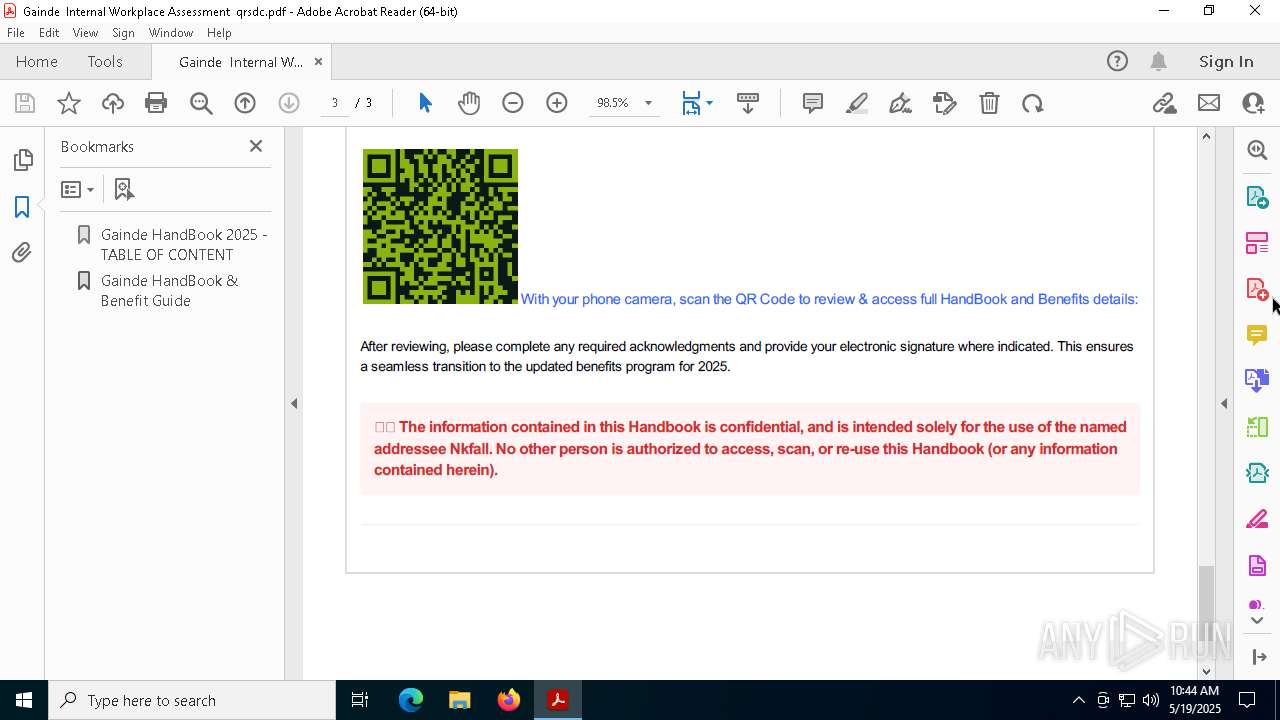The width and height of the screenshot is (1280, 720).
Task: Open pink Redact tool in right pane
Action: click(1257, 519)
